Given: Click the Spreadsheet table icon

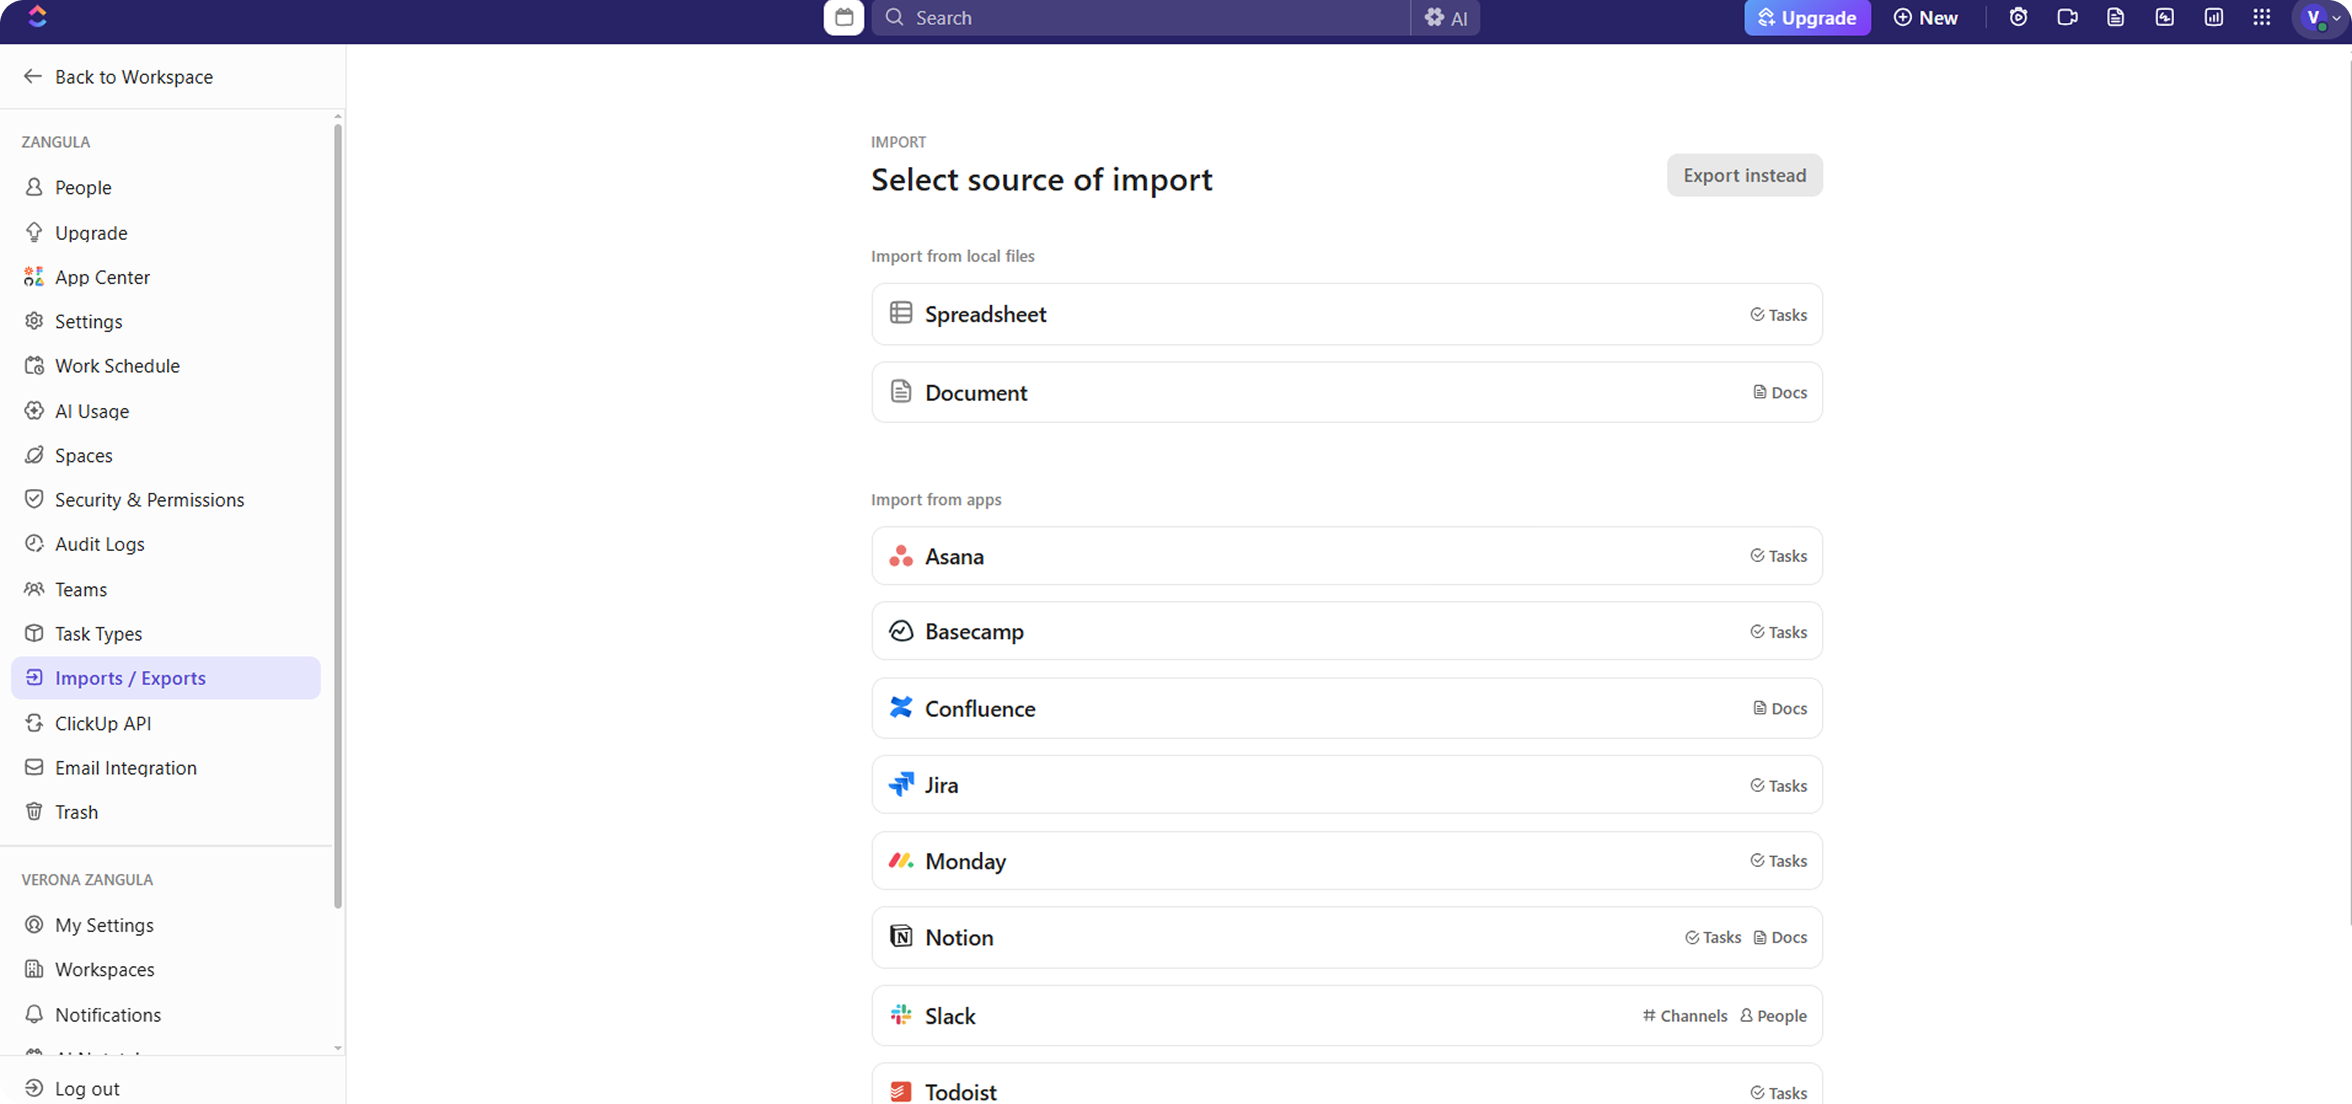Looking at the screenshot, I should coord(901,313).
